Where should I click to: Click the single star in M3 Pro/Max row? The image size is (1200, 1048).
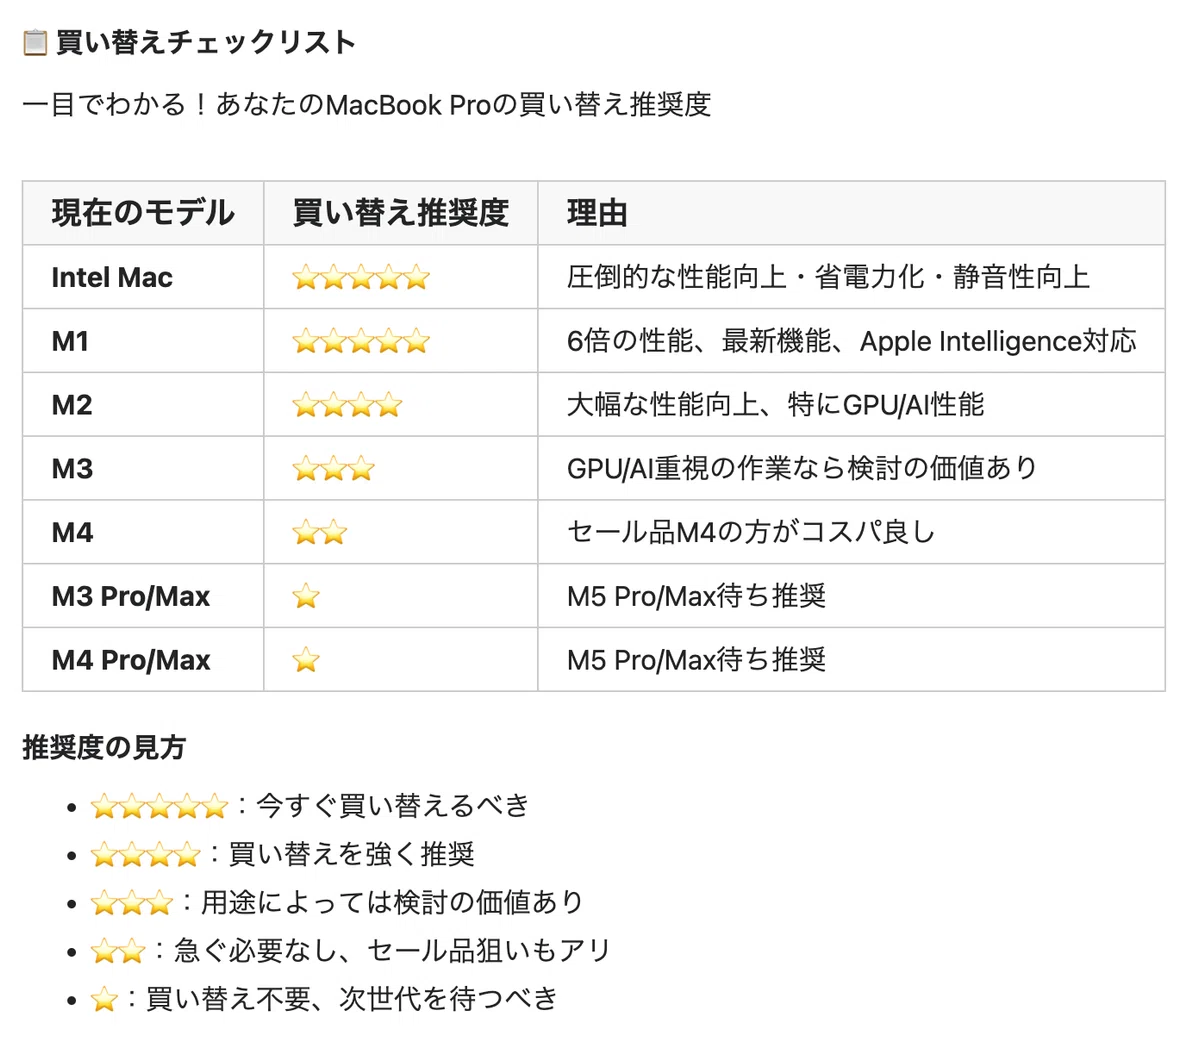(x=306, y=597)
